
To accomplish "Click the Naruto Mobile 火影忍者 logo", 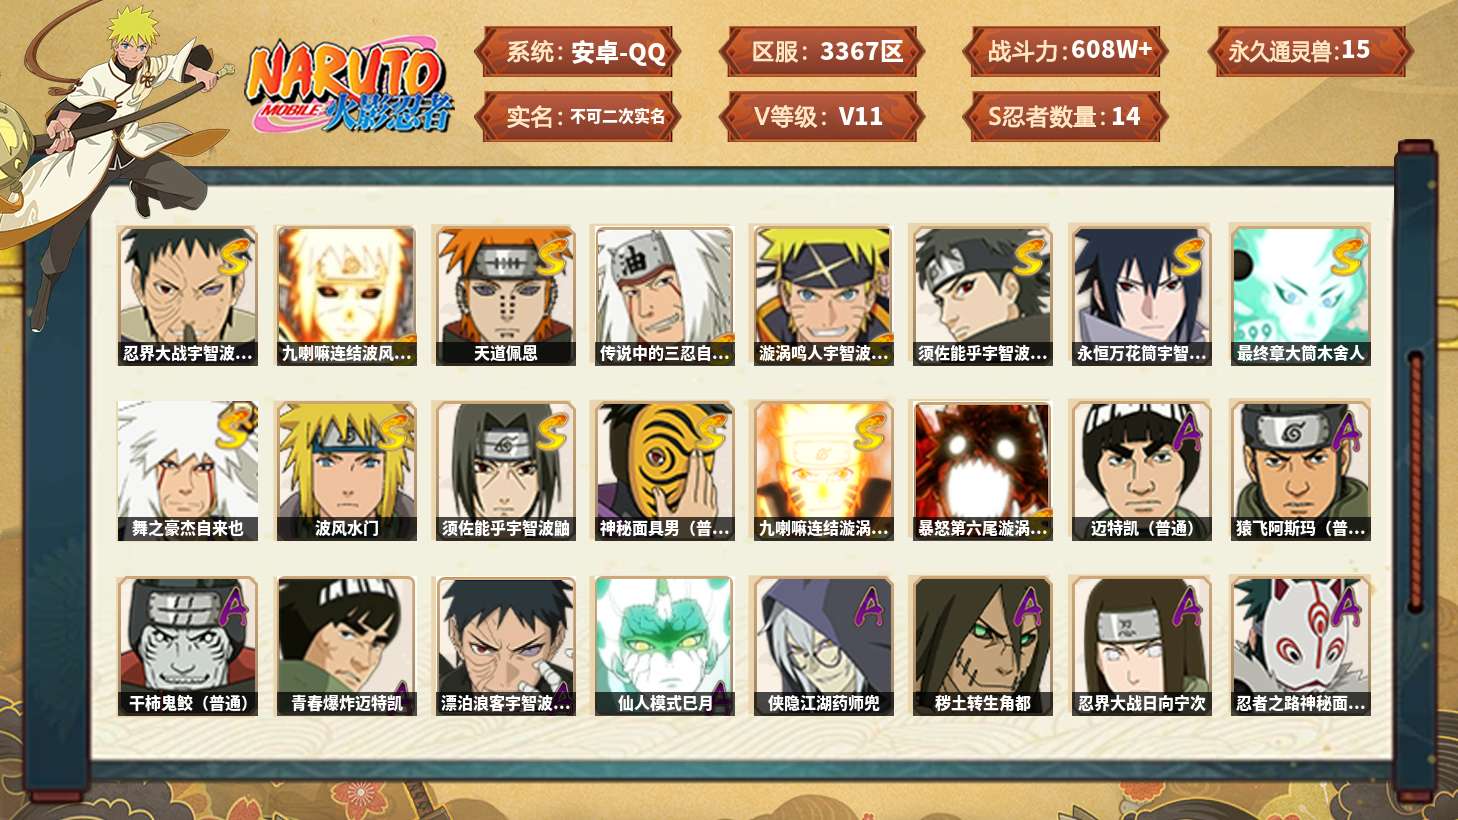I will [349, 86].
